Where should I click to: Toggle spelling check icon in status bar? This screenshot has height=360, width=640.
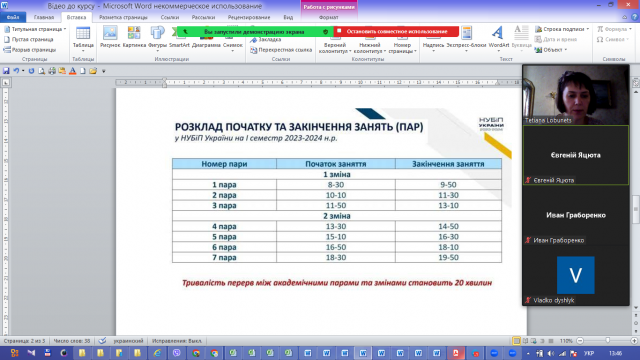102,340
